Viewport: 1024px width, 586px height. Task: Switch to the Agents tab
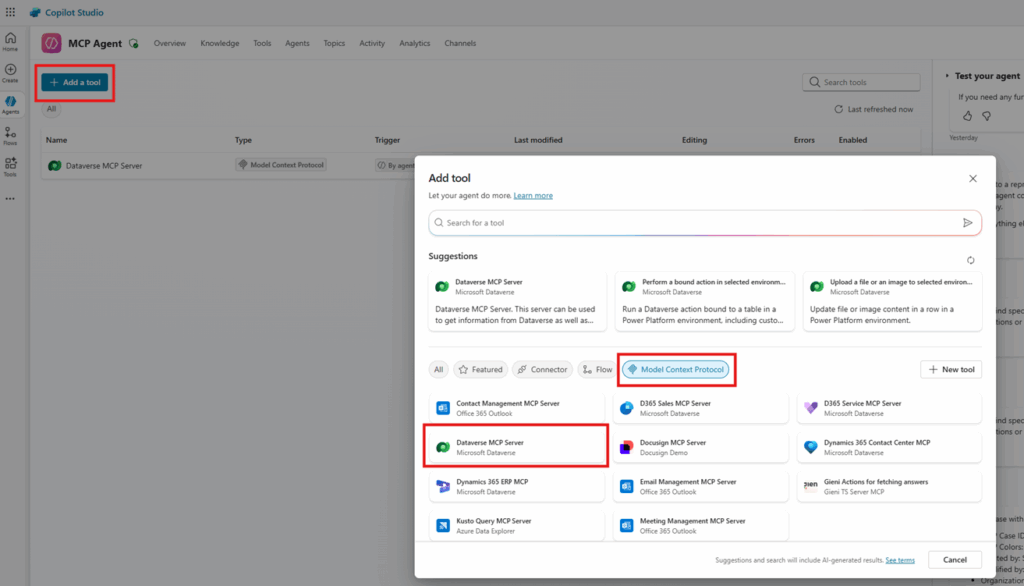click(297, 43)
